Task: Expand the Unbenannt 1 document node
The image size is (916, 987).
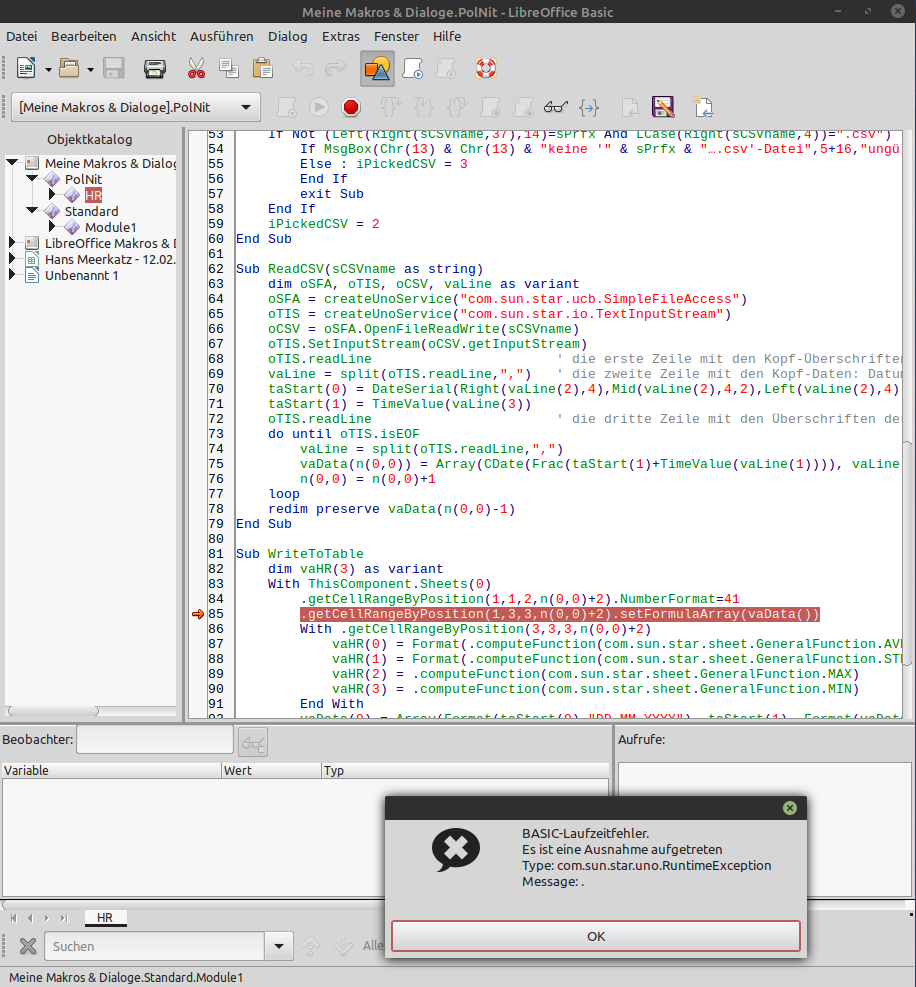Action: tap(11, 274)
